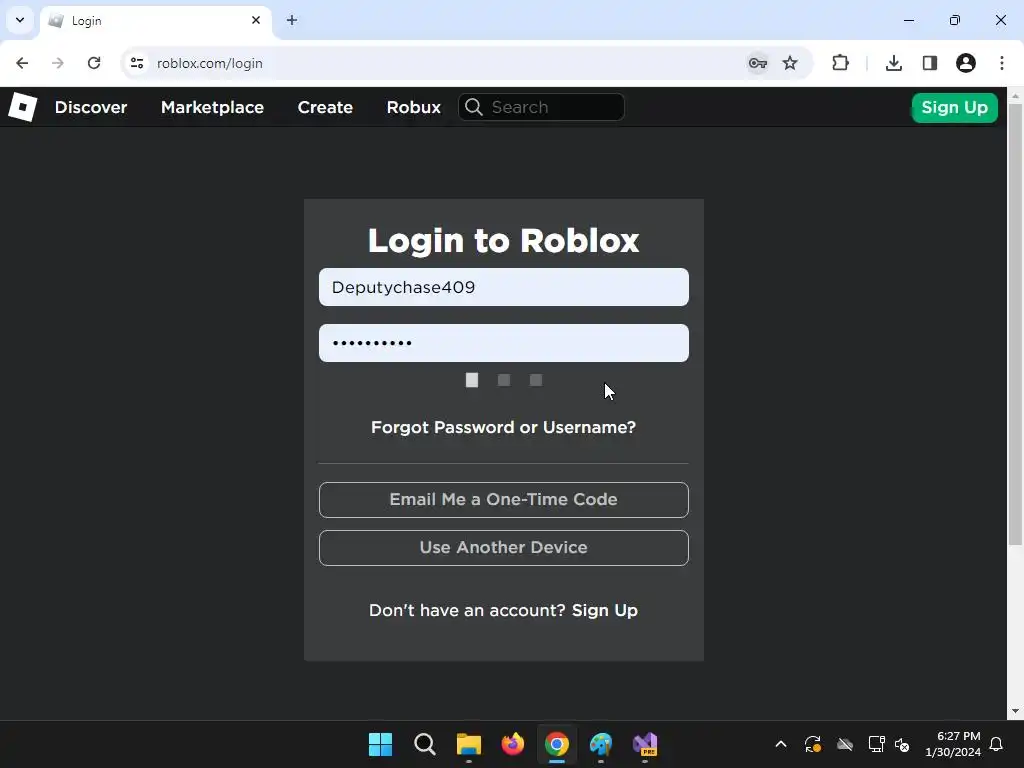1024x768 pixels.
Task: Click the page vertical scrollbar
Action: pos(1015,325)
